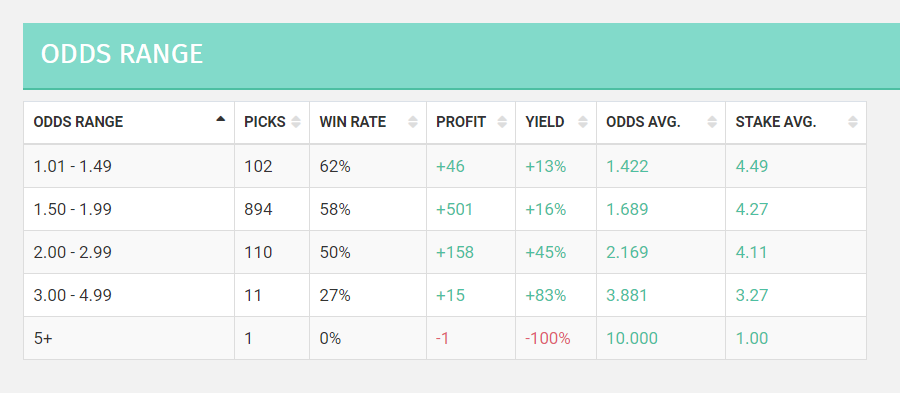Select the 1.50 - 1.99 odds row
The image size is (900, 393).
pyautogui.click(x=445, y=209)
